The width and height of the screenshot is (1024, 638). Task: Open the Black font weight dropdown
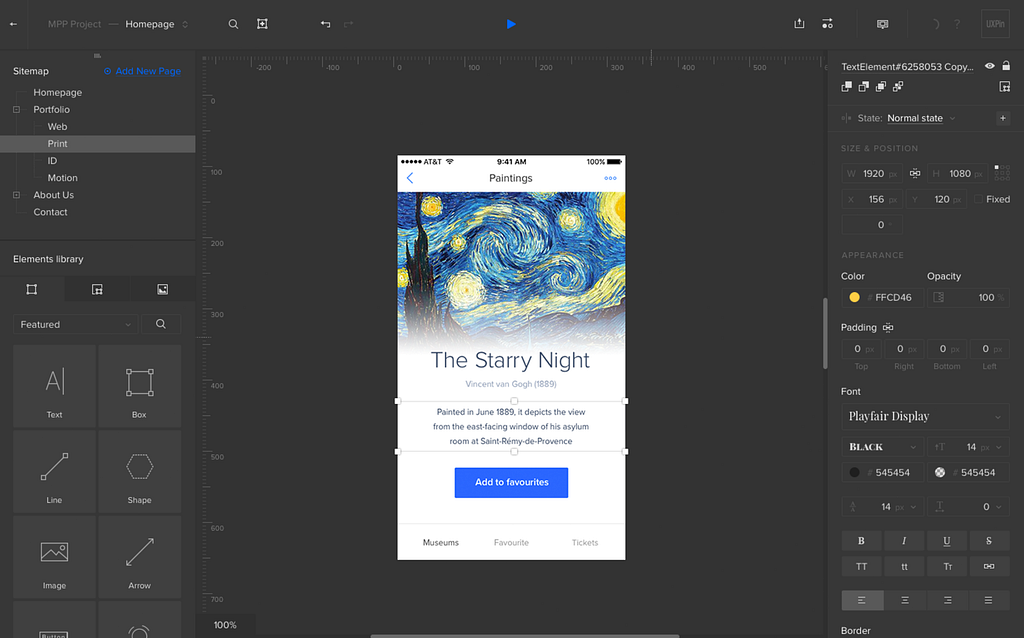tap(882, 447)
